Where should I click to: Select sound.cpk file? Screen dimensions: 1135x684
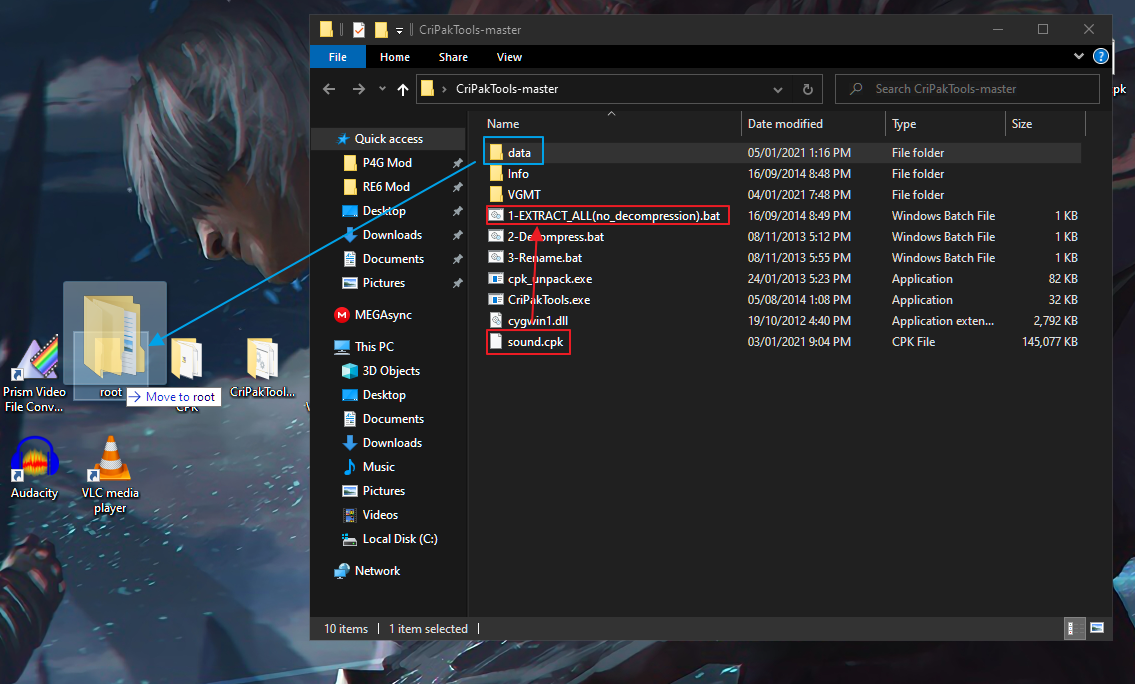(x=535, y=342)
